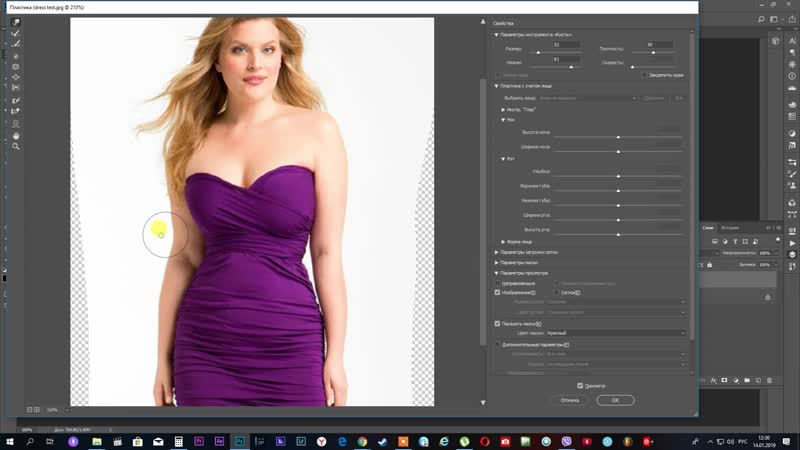The width and height of the screenshot is (800, 450).
Task: Select the Freeze Mask tool
Action: [x=16, y=101]
